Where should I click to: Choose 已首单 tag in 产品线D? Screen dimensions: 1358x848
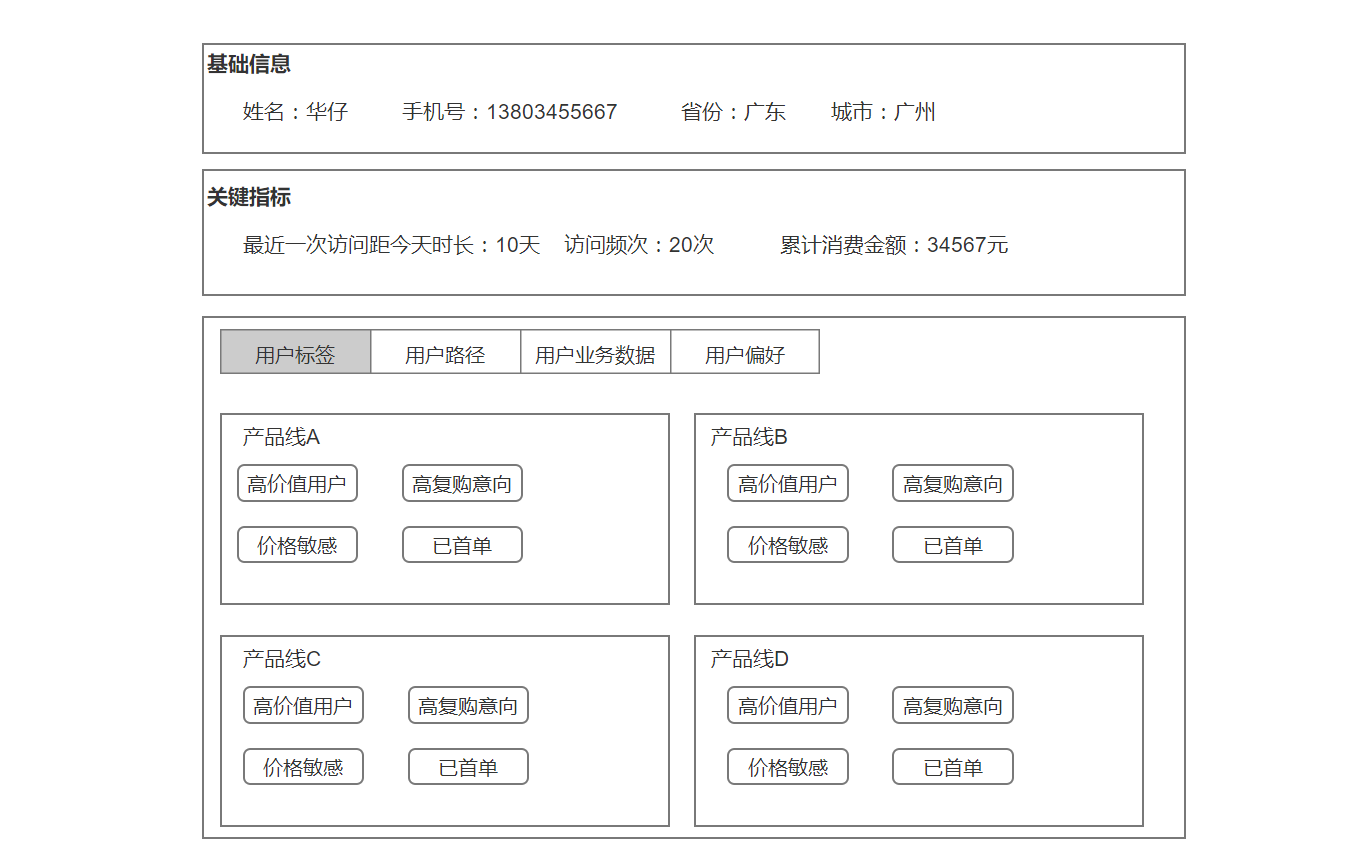953,767
